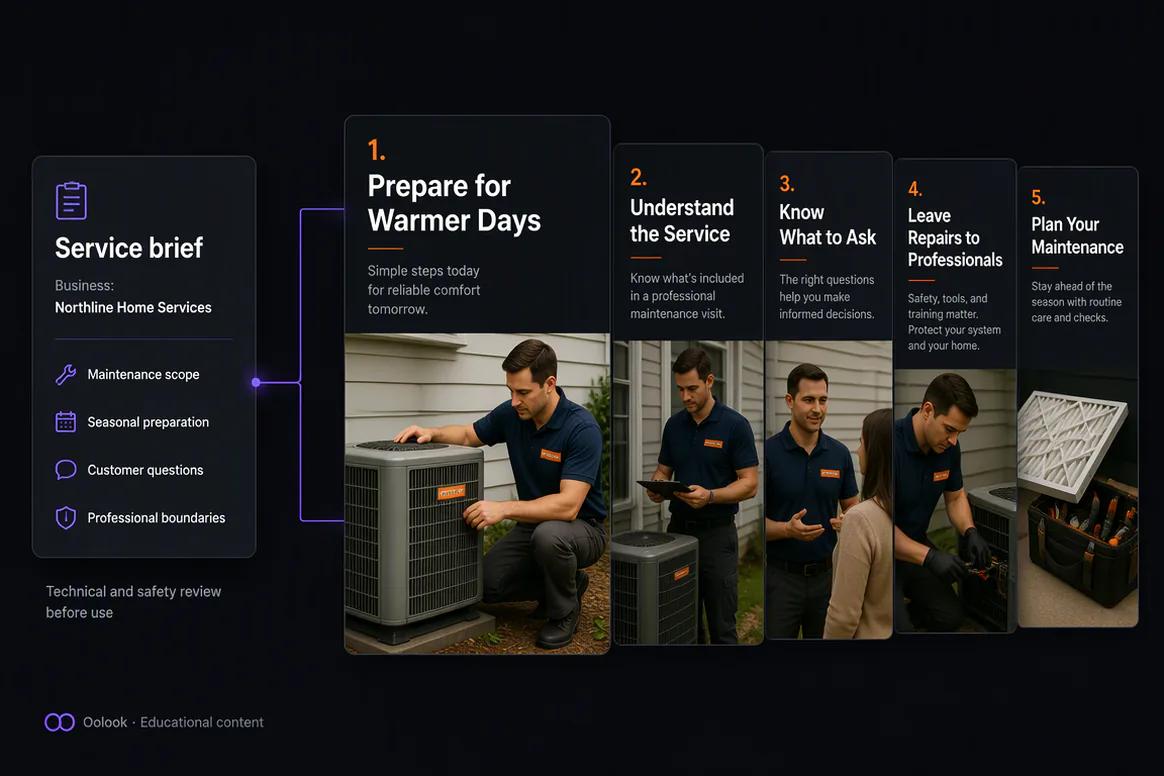
Task: Click the orange number 5. on fifth card
Action: click(x=1038, y=198)
